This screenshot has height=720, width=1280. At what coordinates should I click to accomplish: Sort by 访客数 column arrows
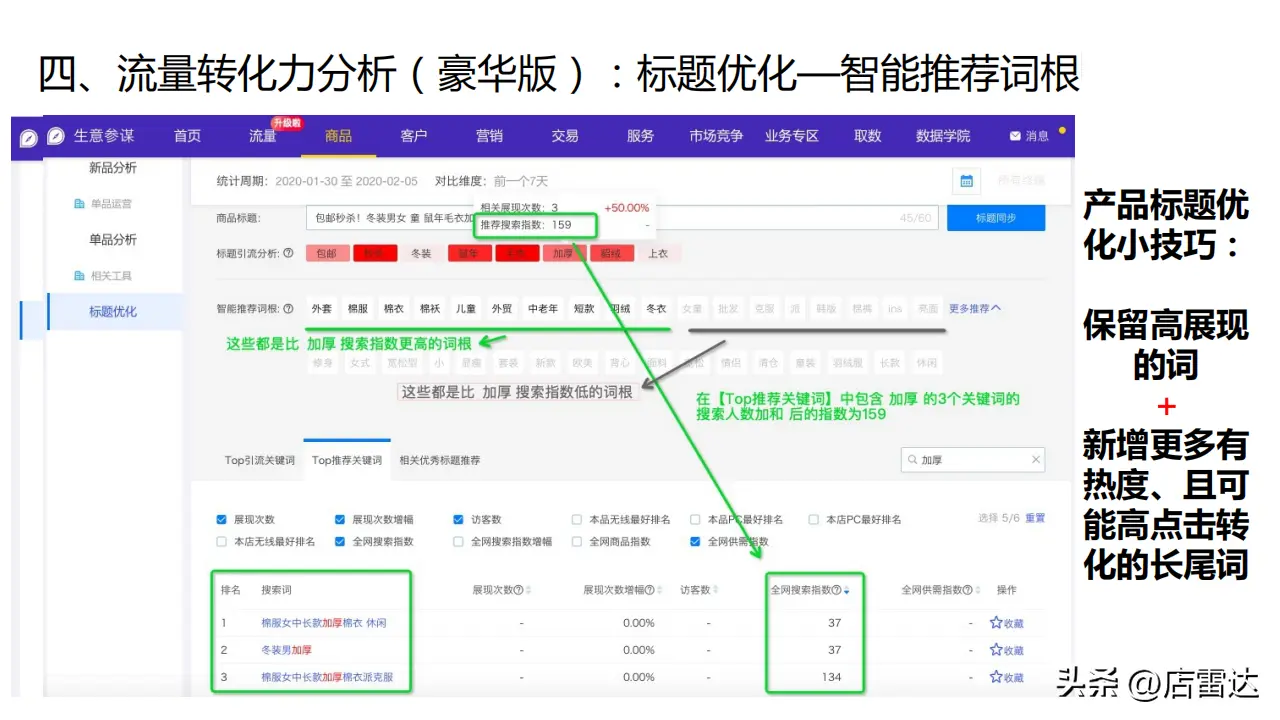point(715,590)
